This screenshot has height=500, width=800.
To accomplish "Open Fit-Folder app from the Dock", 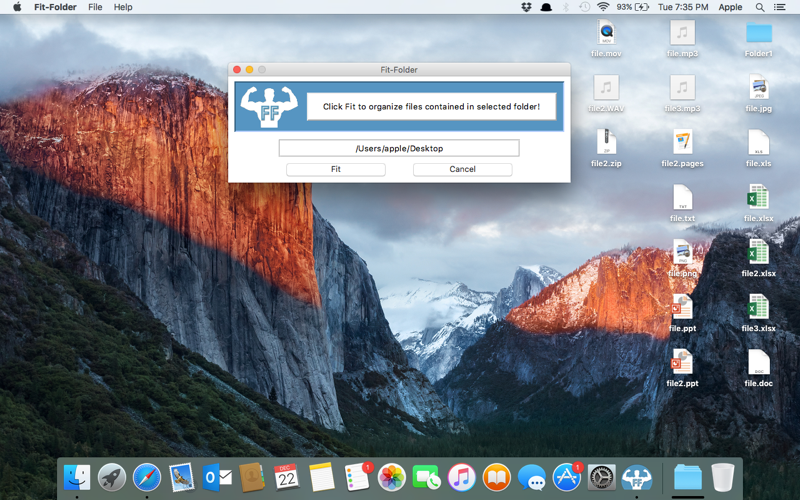I will pyautogui.click(x=636, y=478).
